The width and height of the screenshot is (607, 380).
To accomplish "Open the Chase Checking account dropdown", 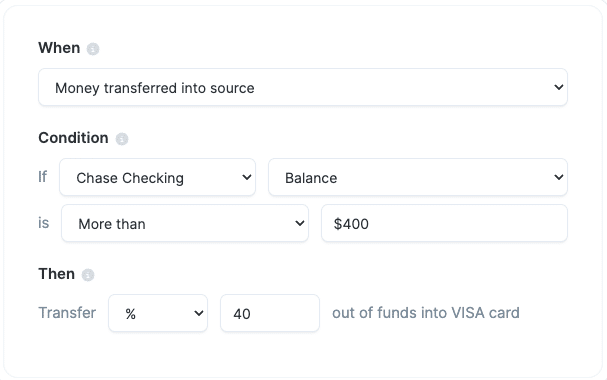I will point(157,177).
